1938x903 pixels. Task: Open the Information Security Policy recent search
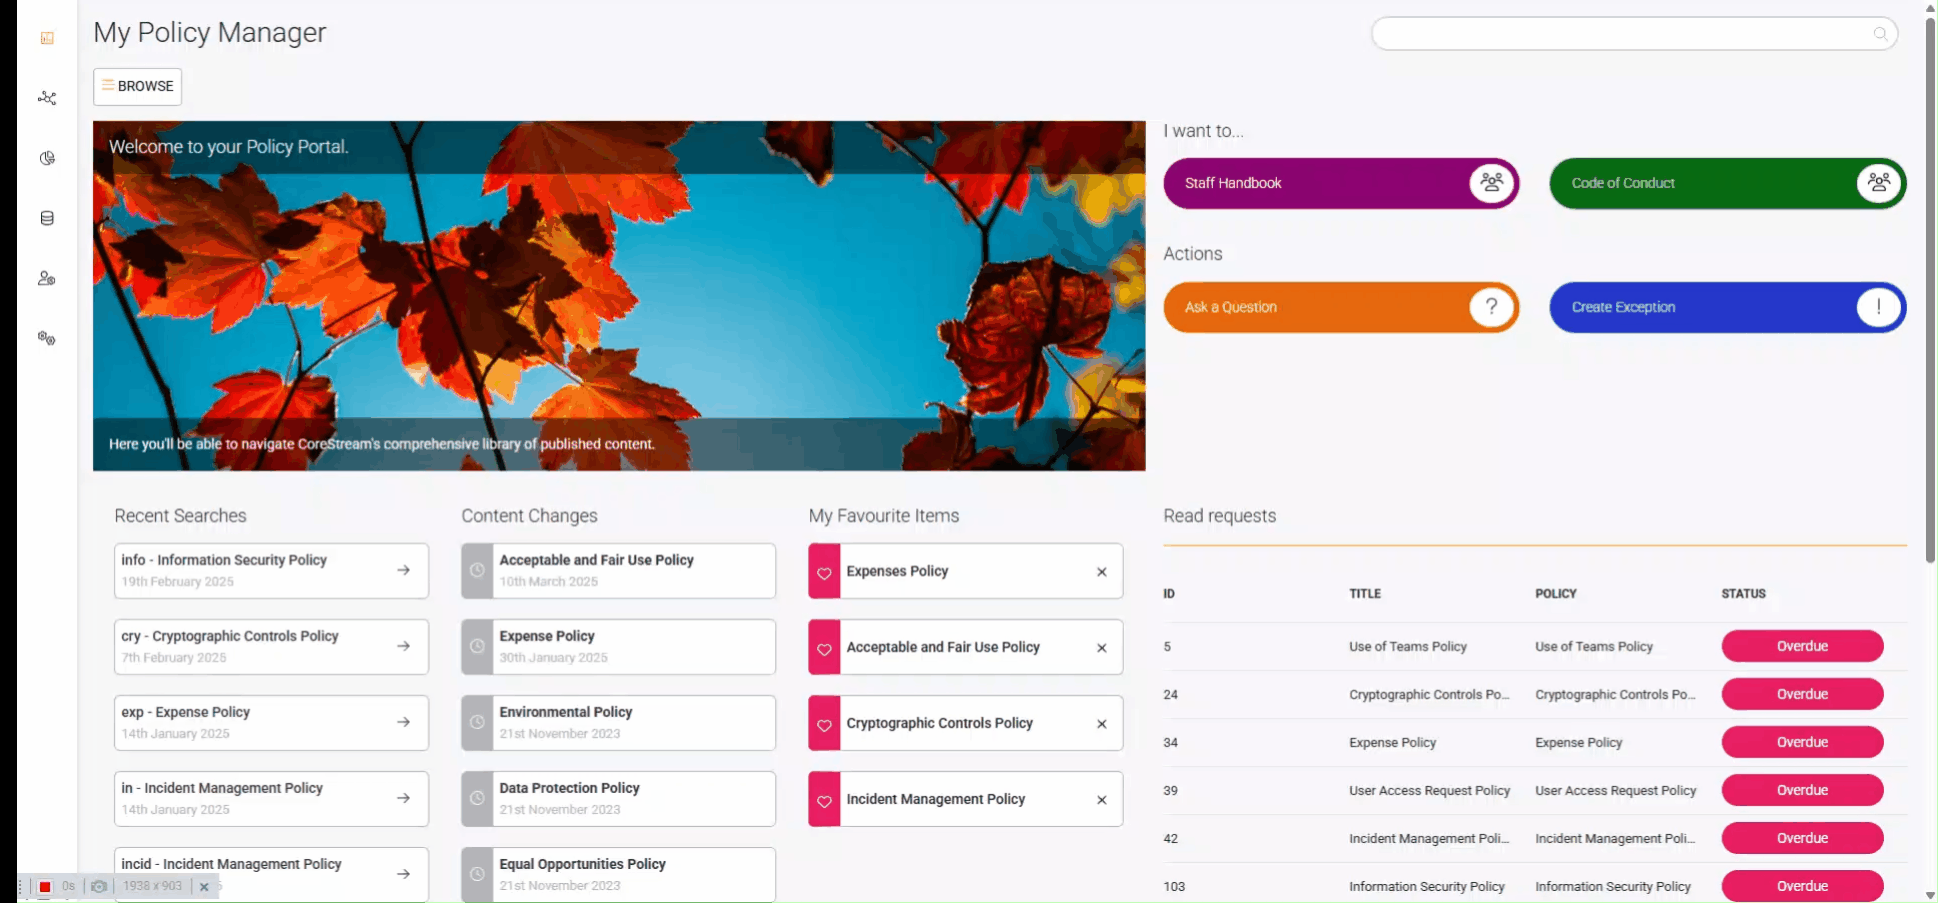pos(271,570)
